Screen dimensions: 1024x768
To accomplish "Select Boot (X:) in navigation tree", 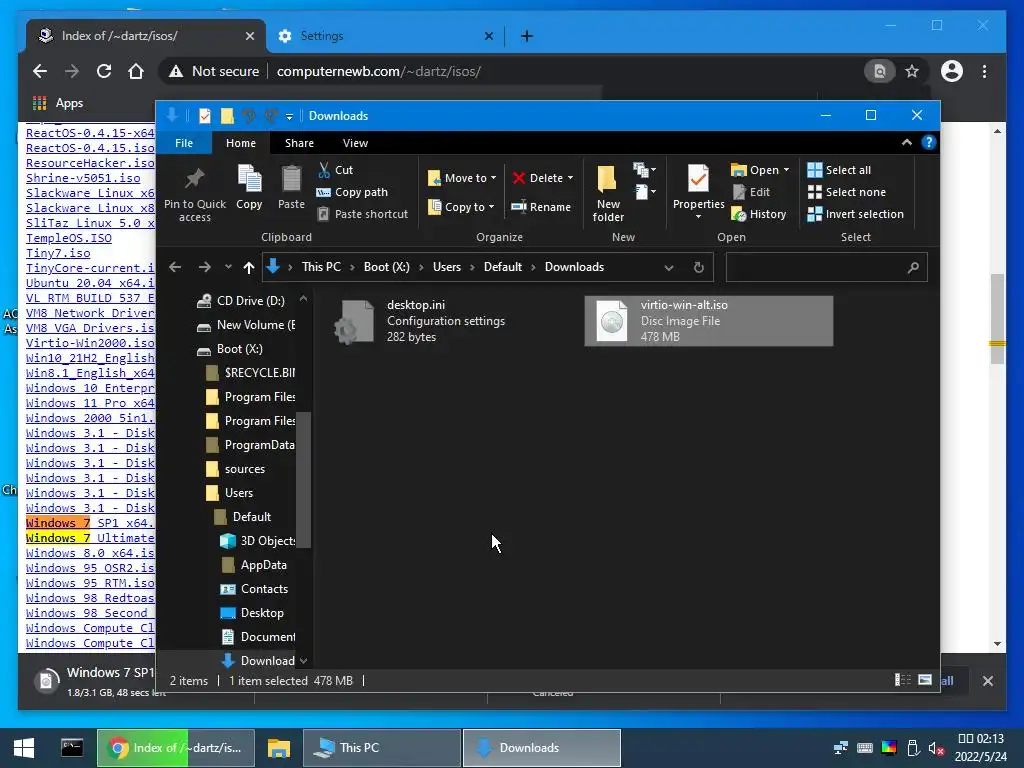I will pos(231,349).
